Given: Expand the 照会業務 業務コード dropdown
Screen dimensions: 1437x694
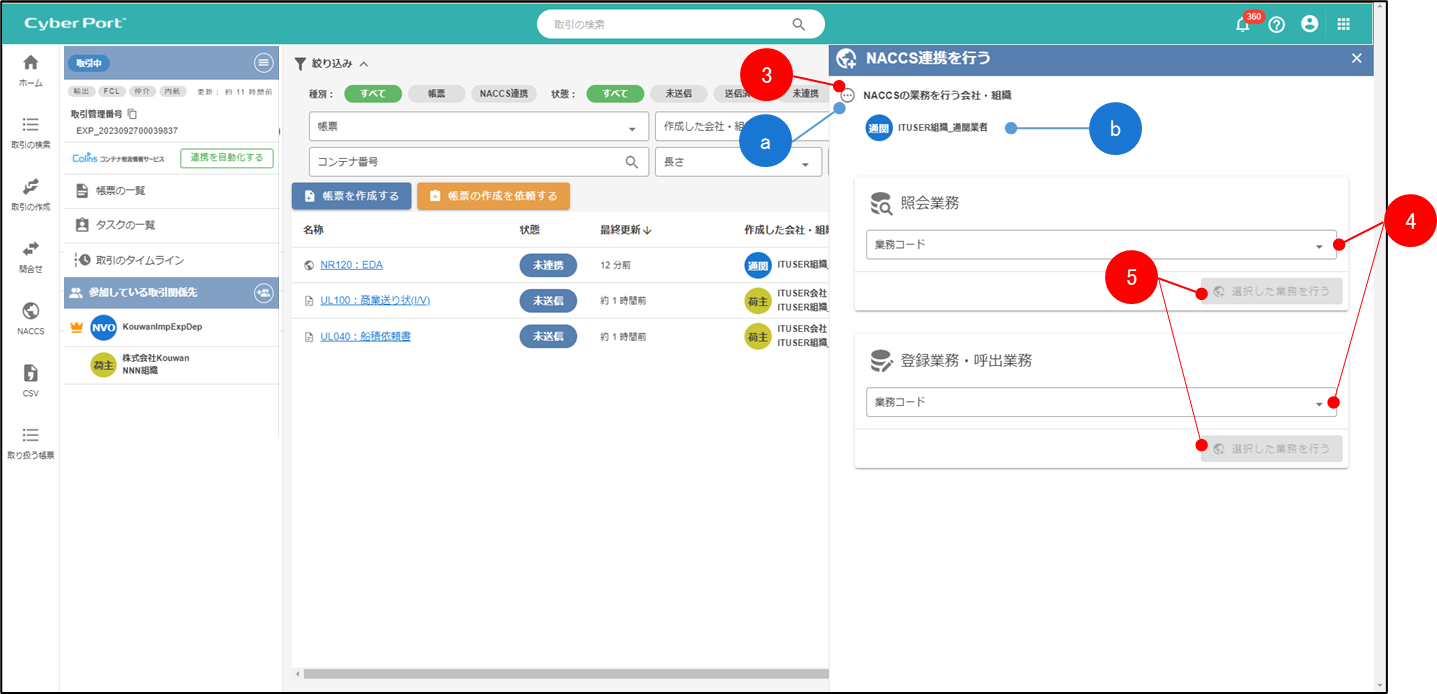Looking at the screenshot, I should click(1100, 245).
